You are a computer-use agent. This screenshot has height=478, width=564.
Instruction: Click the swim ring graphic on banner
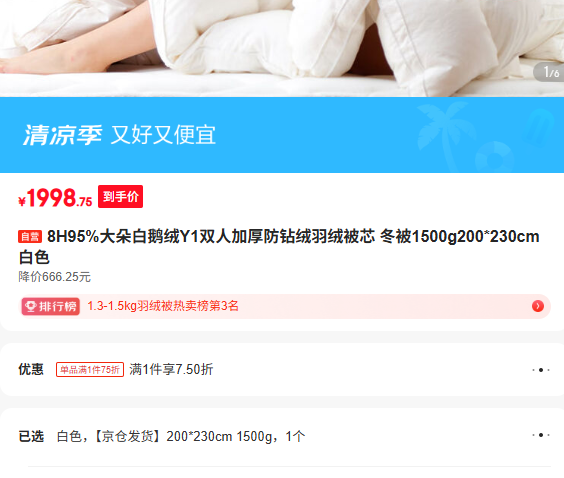(x=496, y=157)
